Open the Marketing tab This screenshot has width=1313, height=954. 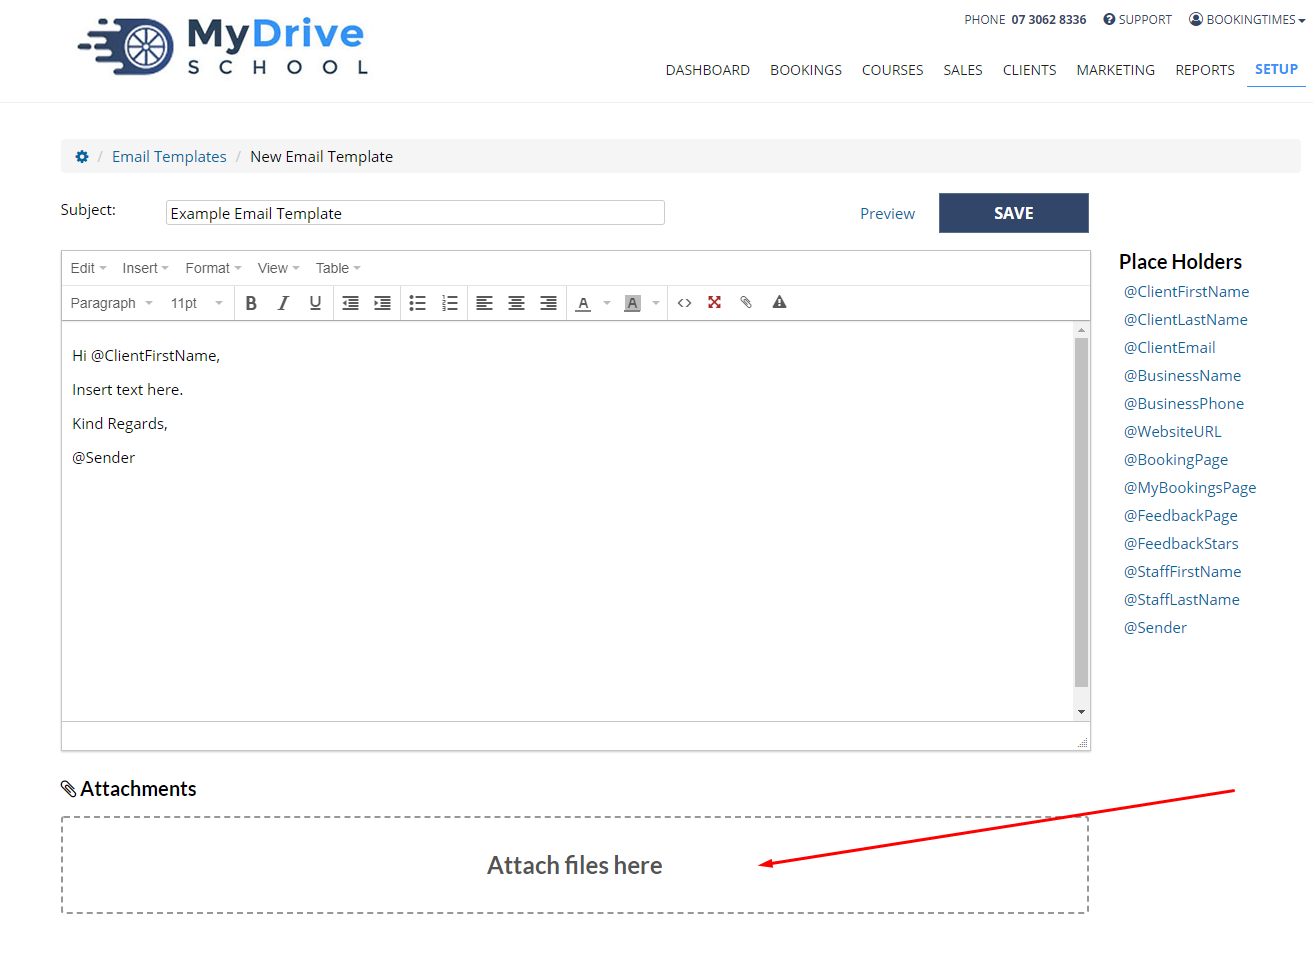click(1116, 70)
